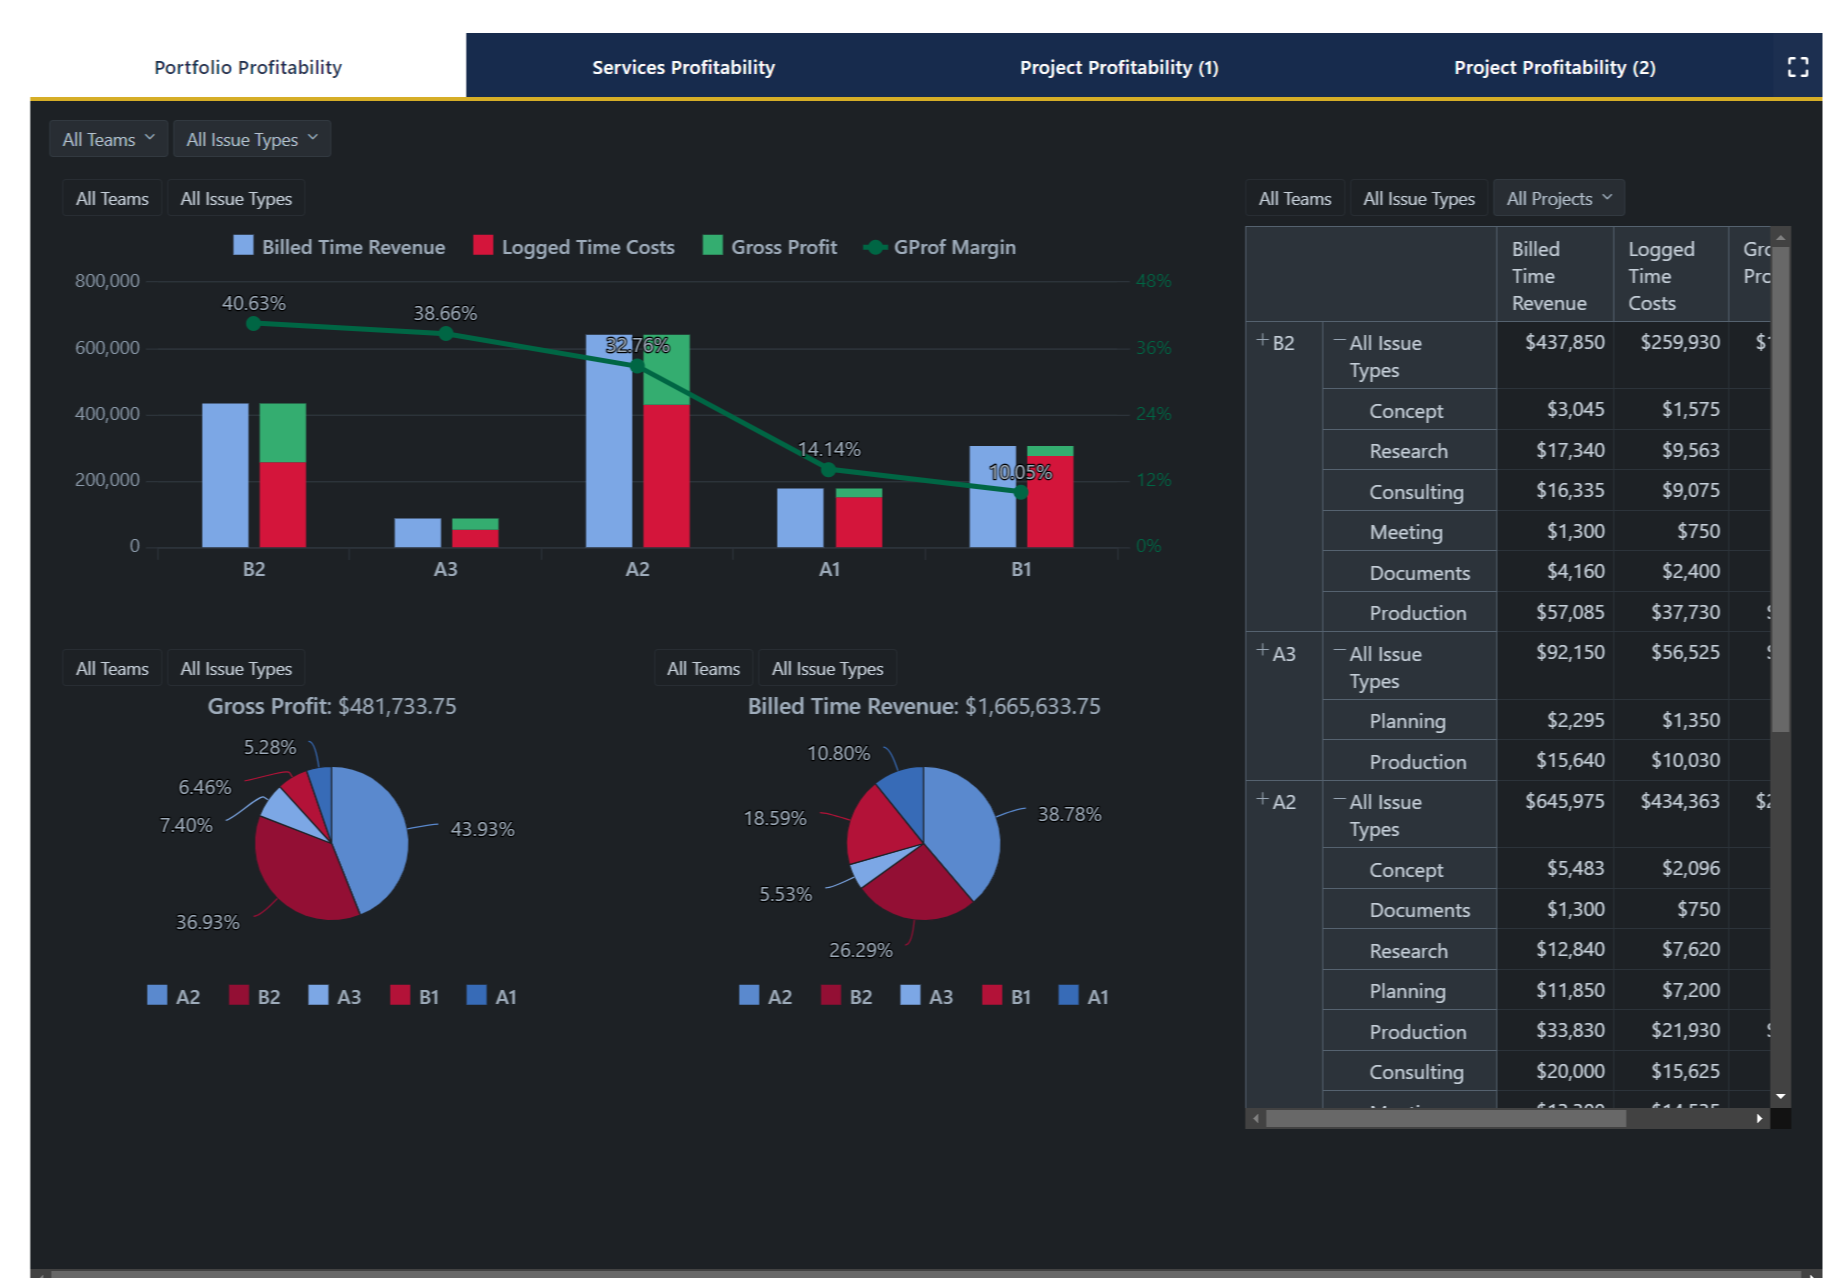1846x1278 pixels.
Task: Collapse All Issue Types under A2
Action: coord(1339,797)
